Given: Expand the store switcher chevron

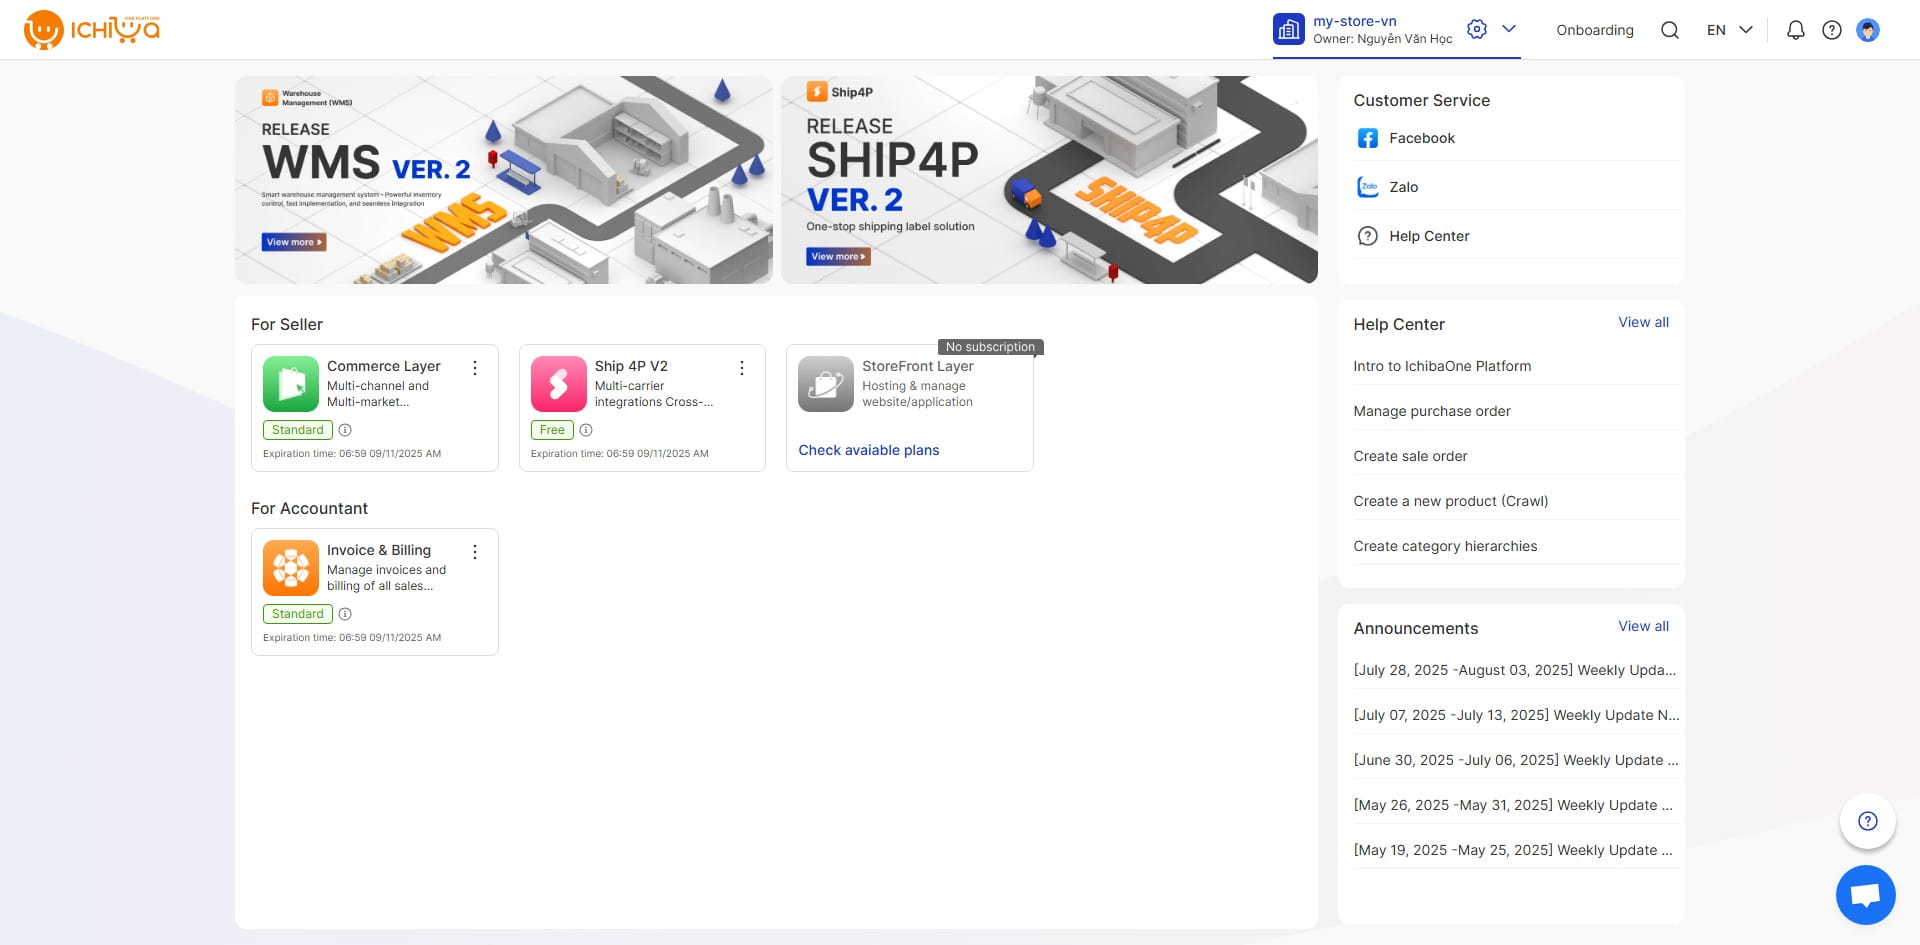Looking at the screenshot, I should coord(1509,29).
